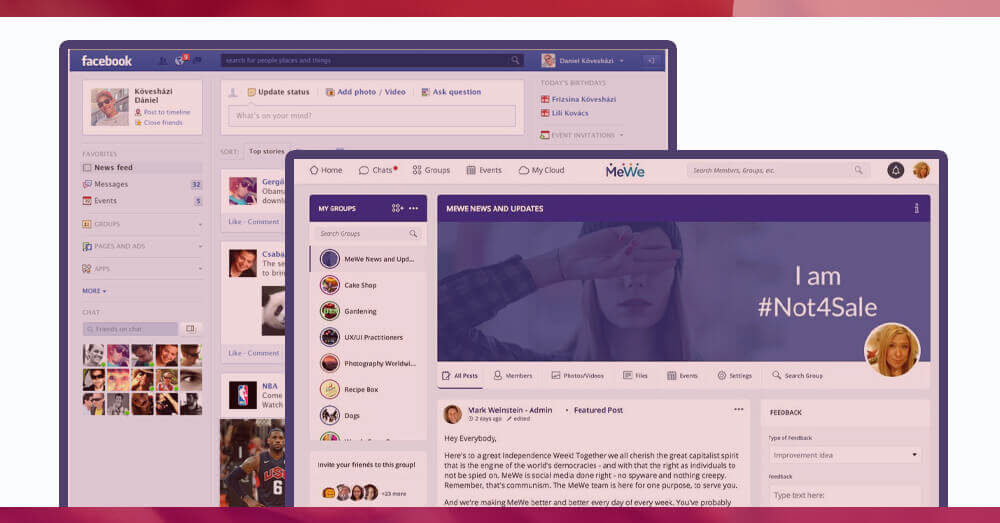This screenshot has height=523, width=1000.
Task: Click the What's on your mind field
Action: point(372,115)
